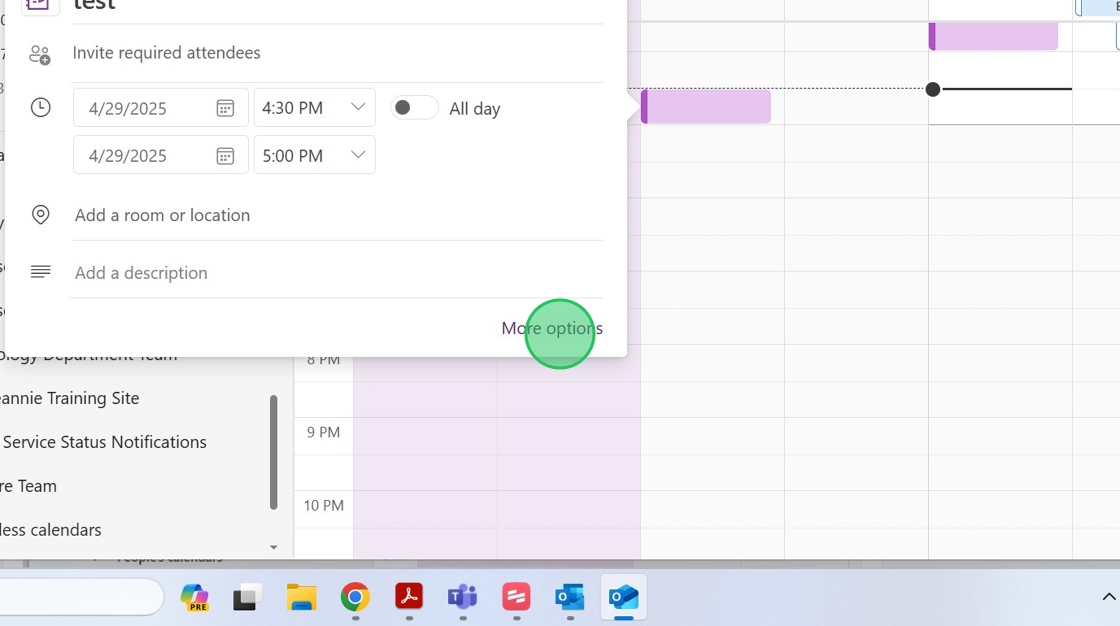Image resolution: width=1120 pixels, height=626 pixels.
Task: Select the Training Site calendar entry
Action: tap(70, 398)
